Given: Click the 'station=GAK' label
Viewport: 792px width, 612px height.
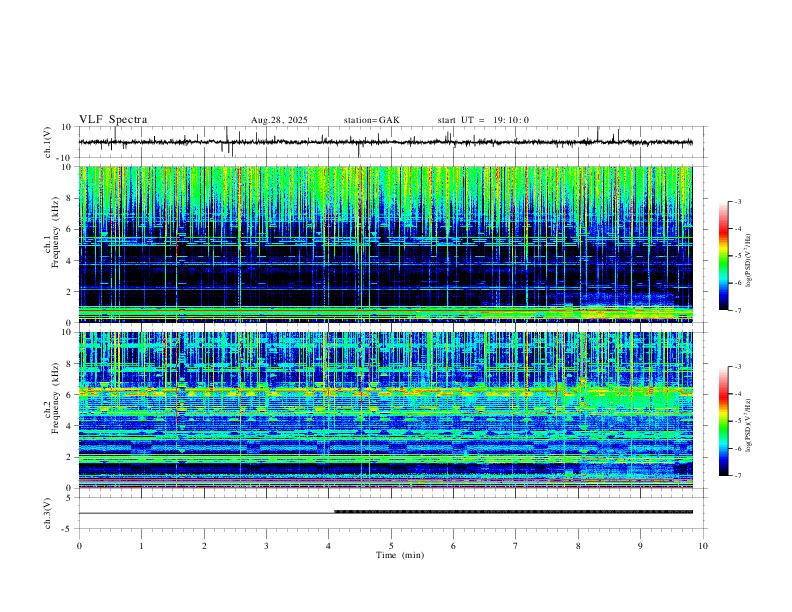Looking at the screenshot, I should click(x=372, y=120).
